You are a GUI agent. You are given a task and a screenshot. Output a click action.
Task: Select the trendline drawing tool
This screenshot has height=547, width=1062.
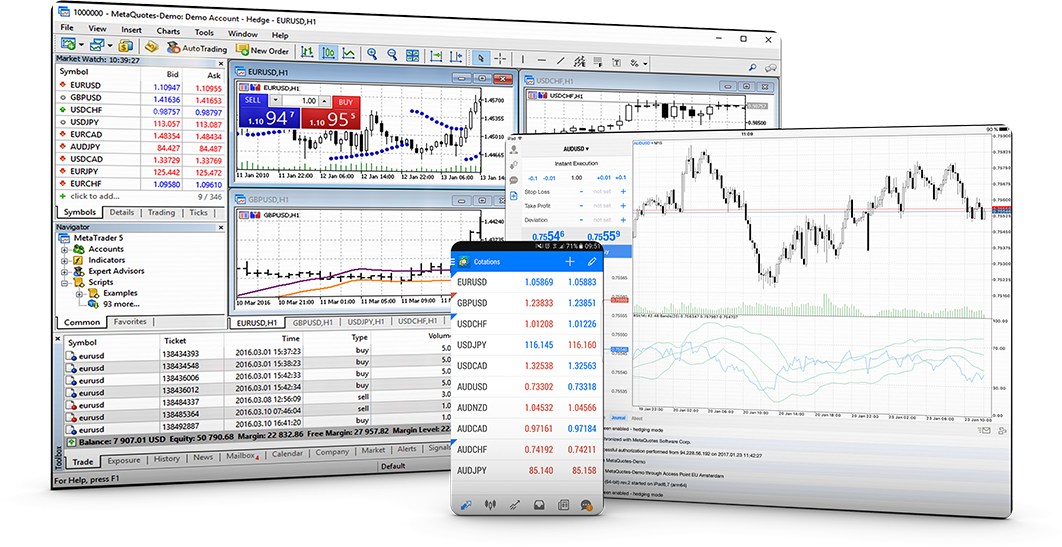(561, 60)
